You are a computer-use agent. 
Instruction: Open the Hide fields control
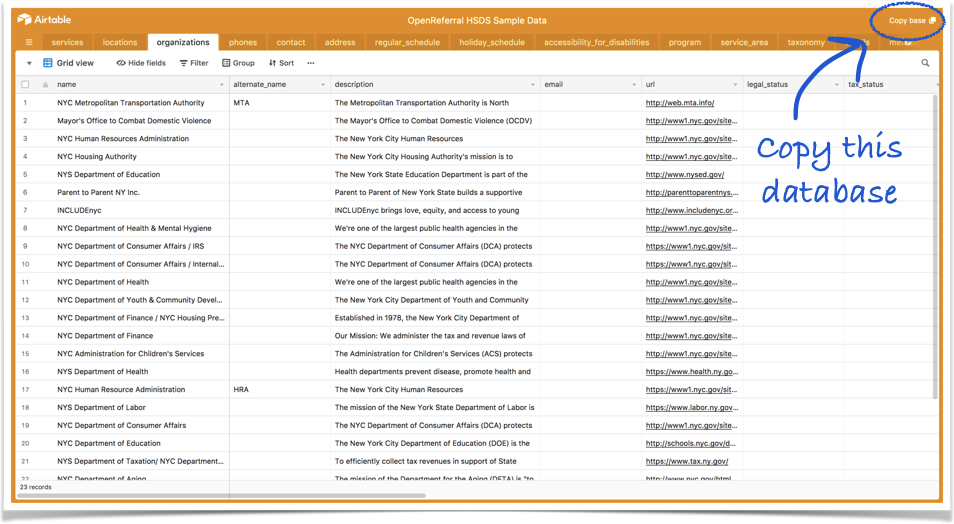click(x=141, y=63)
